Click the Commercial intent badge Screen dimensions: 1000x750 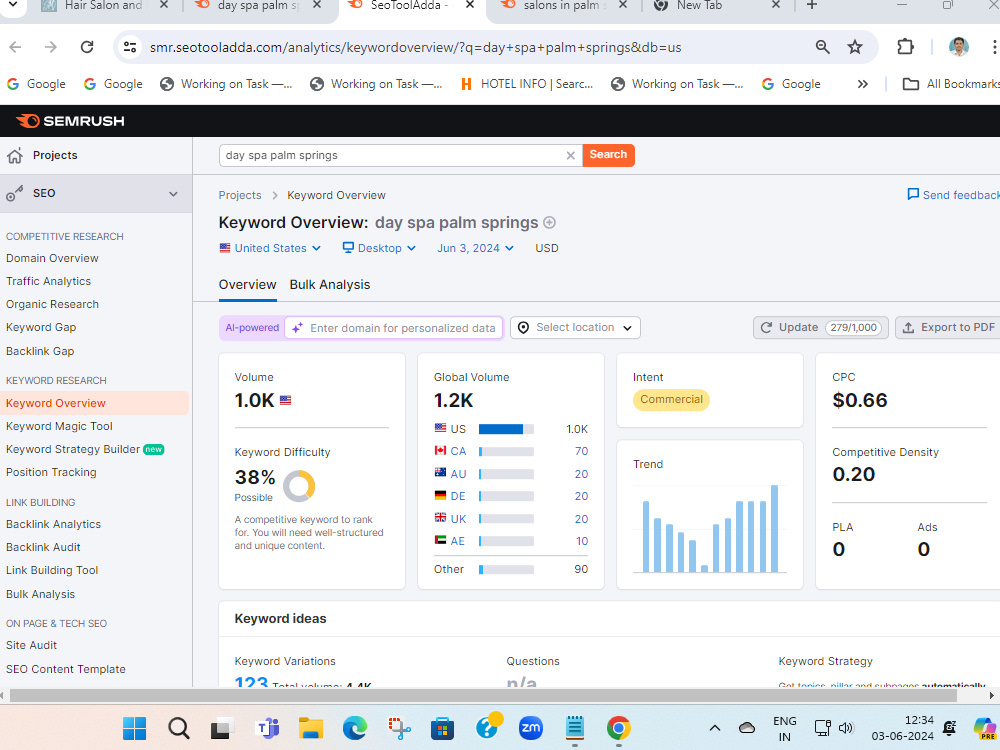click(x=672, y=399)
